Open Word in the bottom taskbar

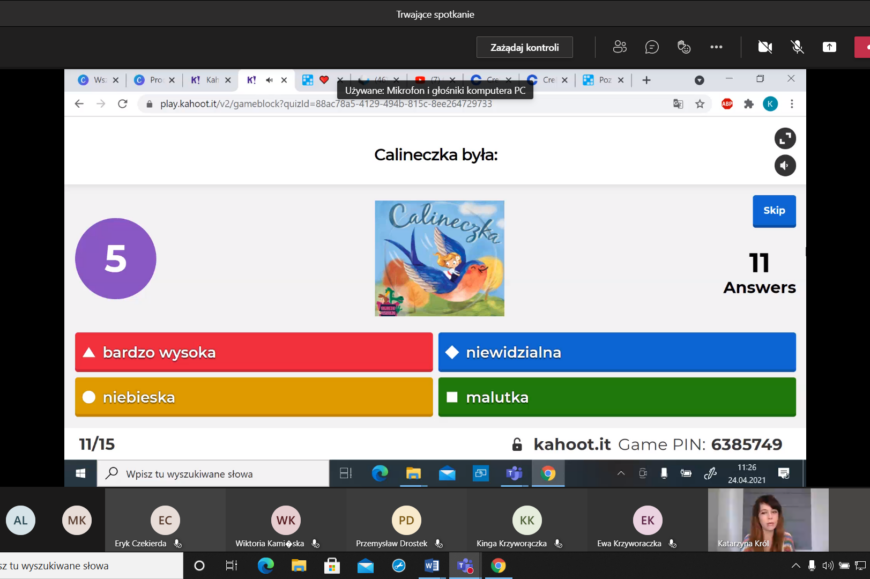tap(431, 566)
